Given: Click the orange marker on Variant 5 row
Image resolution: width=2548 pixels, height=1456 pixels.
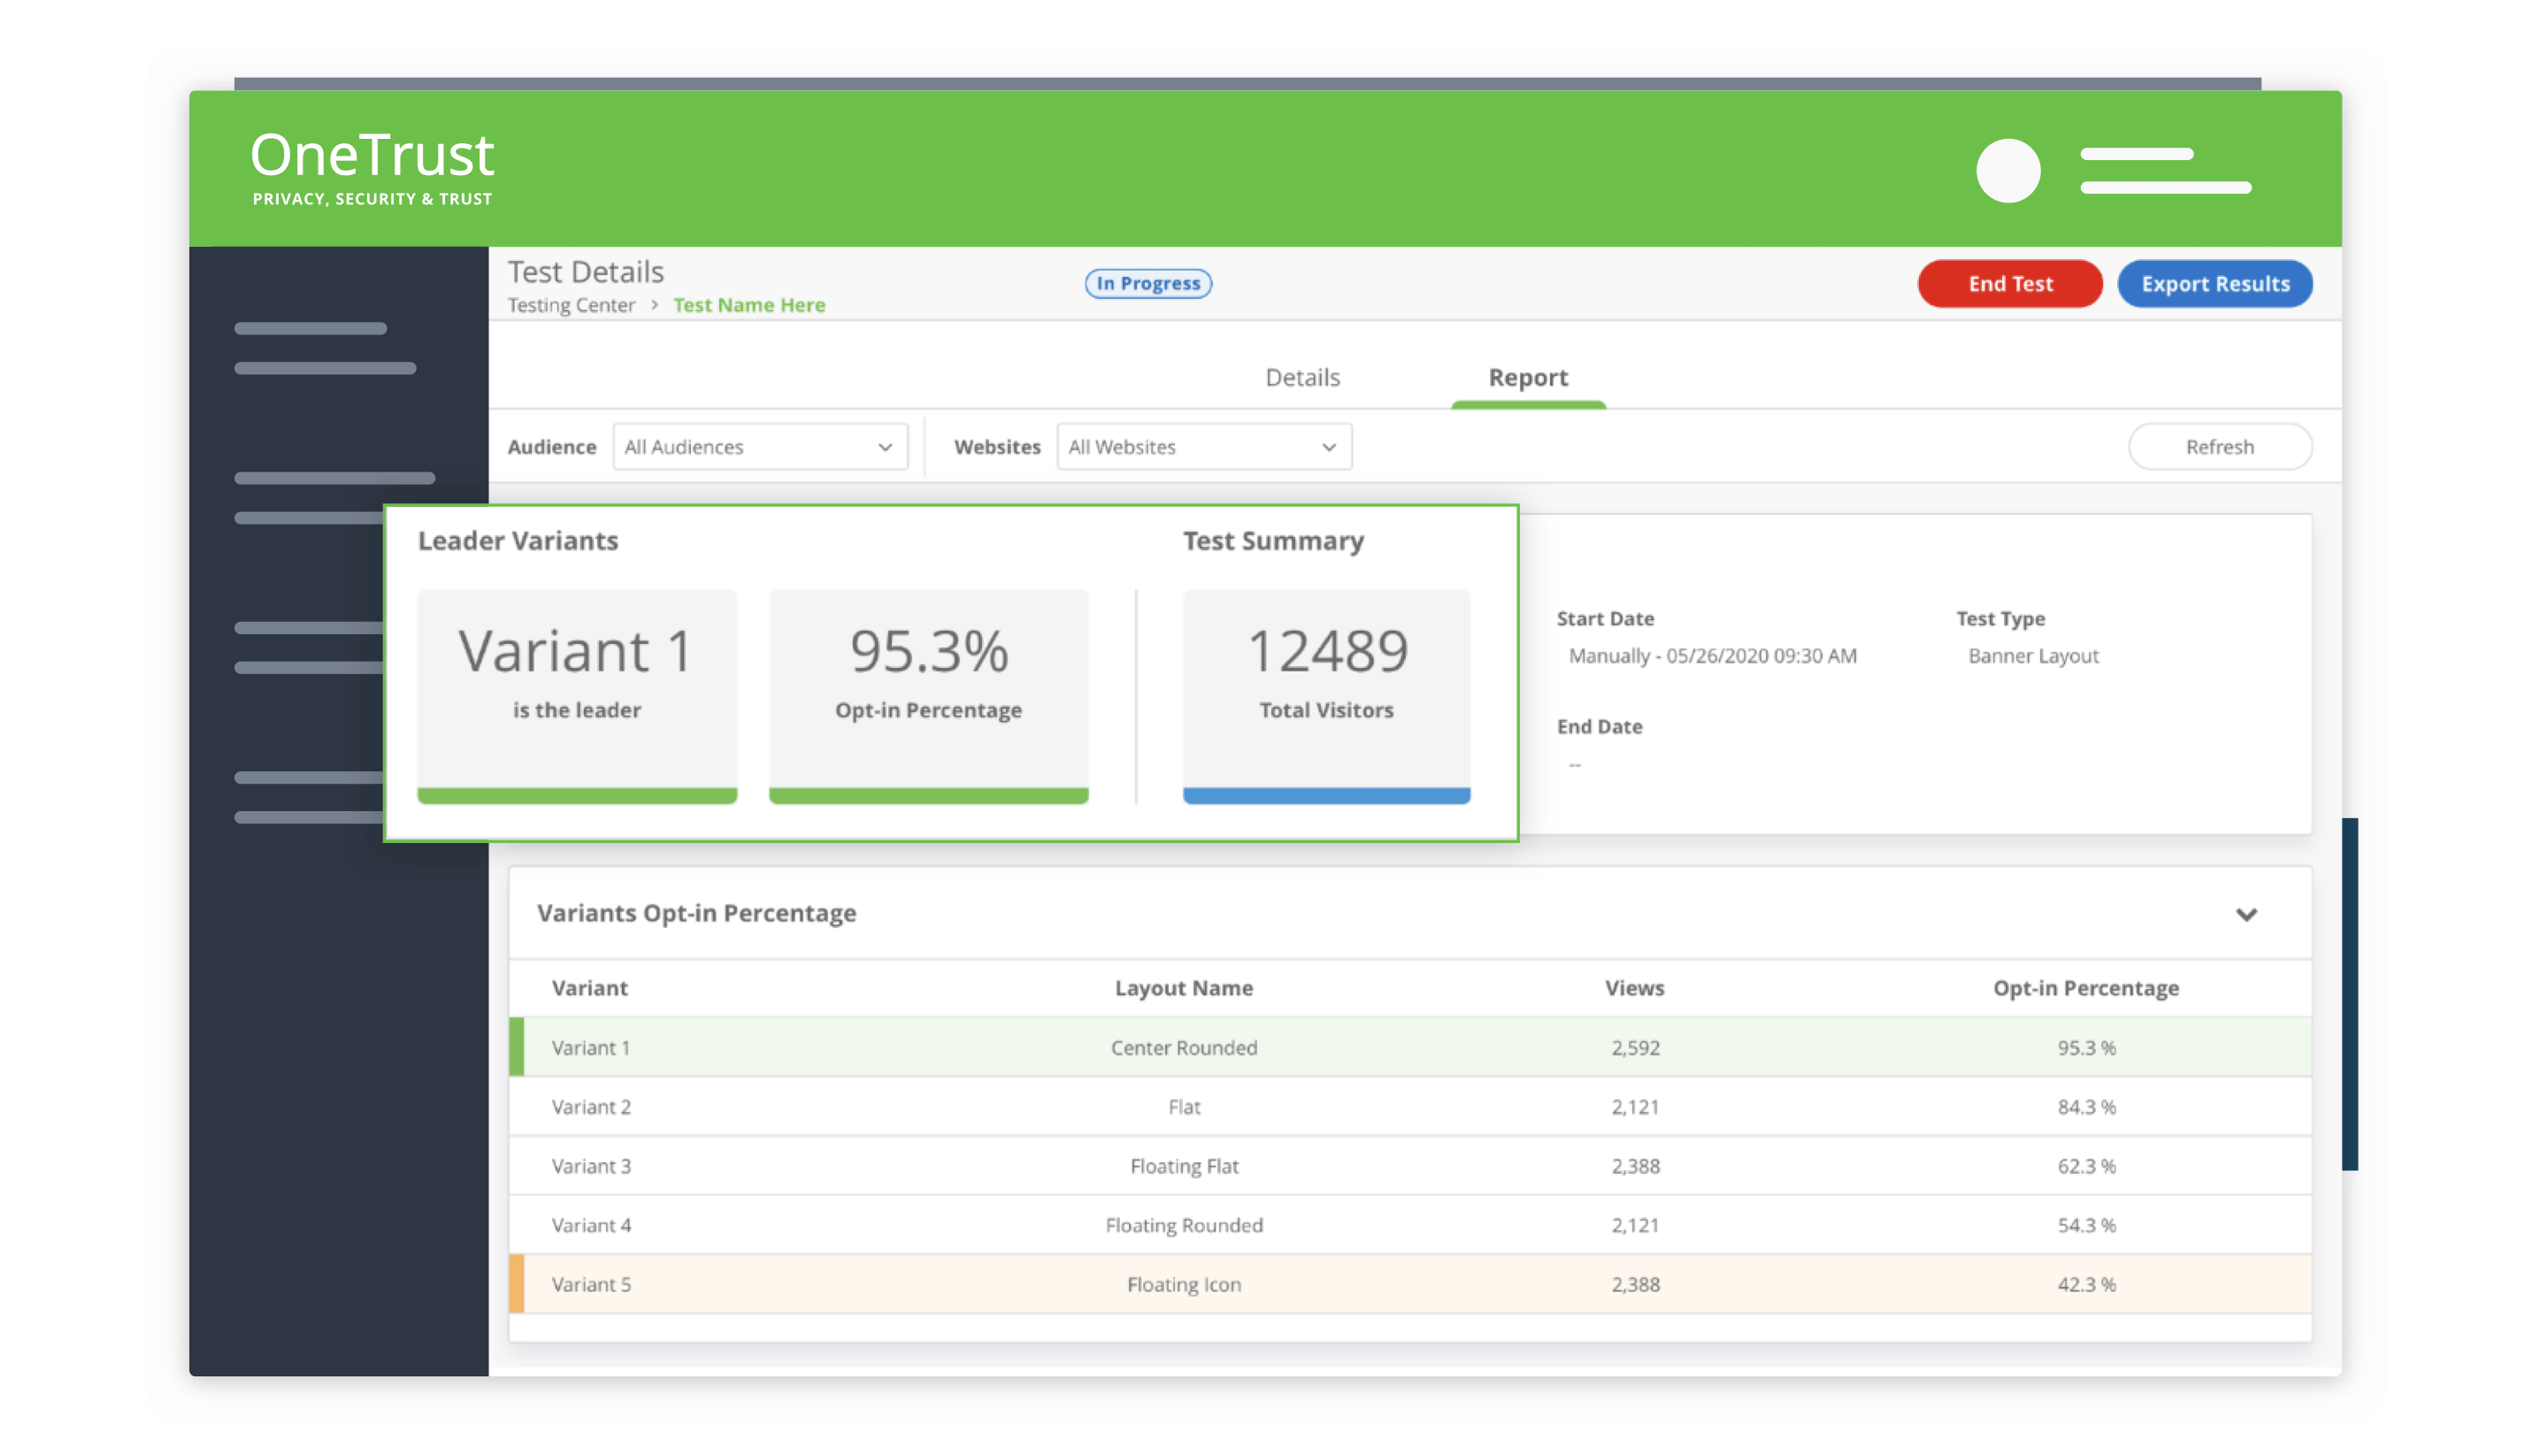Looking at the screenshot, I should [x=517, y=1284].
